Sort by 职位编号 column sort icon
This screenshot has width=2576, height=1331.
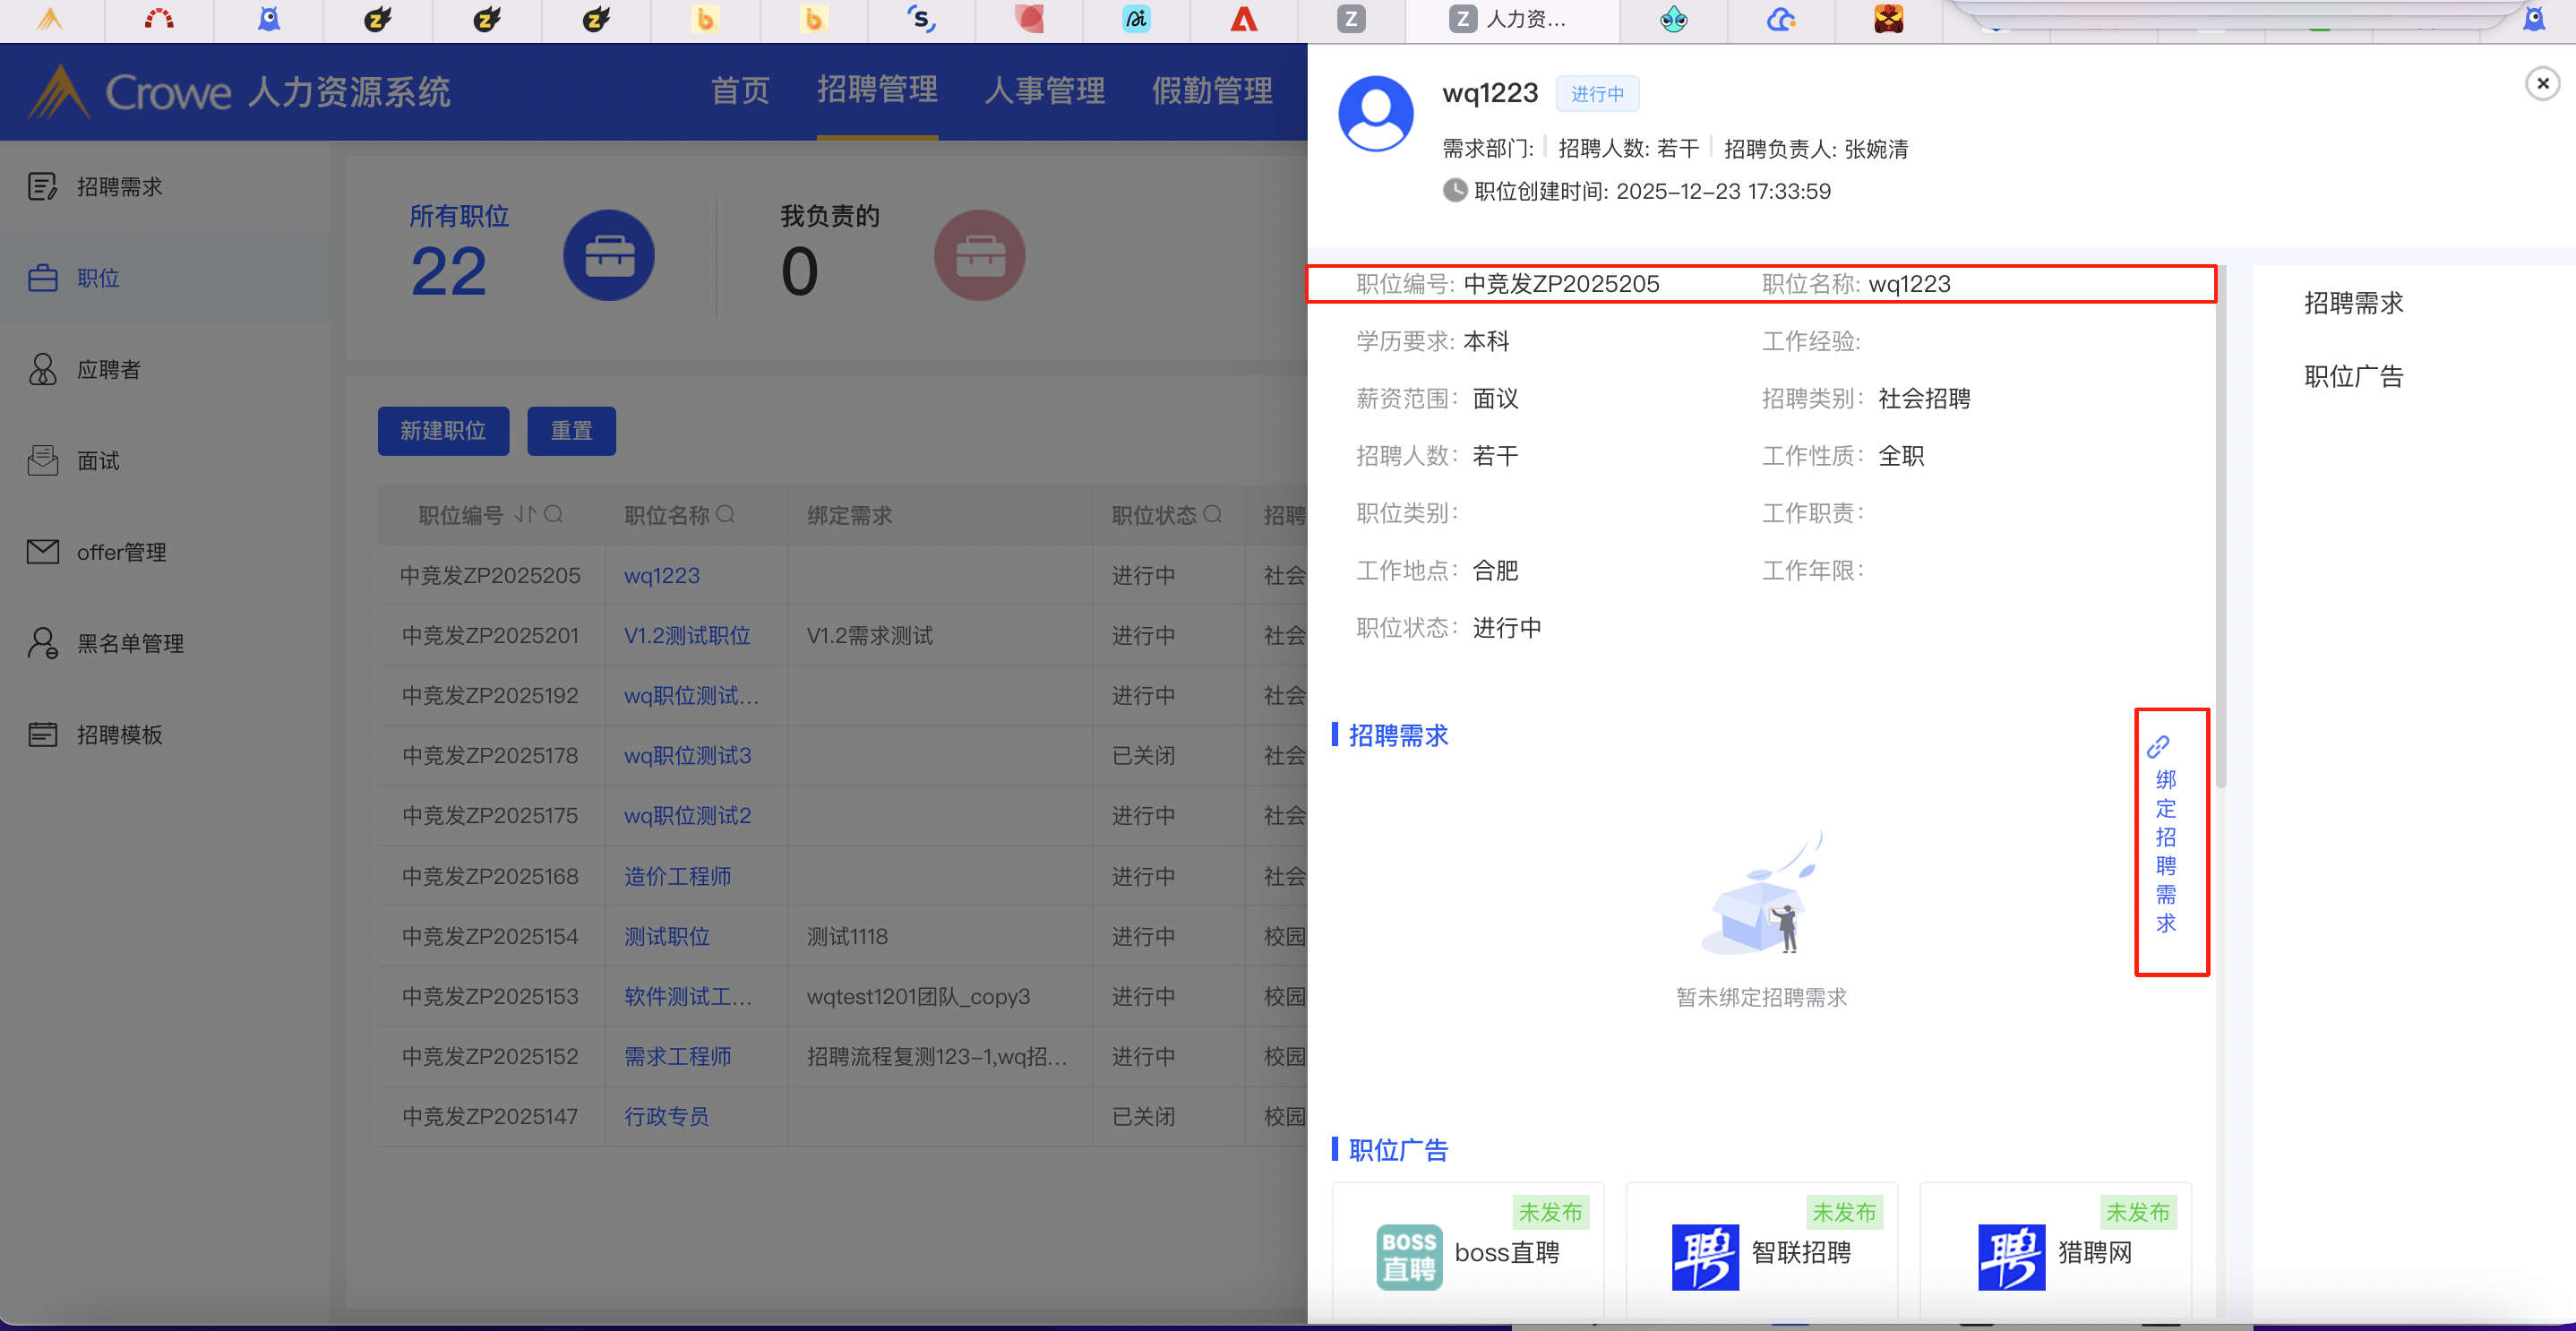pyautogui.click(x=524, y=514)
